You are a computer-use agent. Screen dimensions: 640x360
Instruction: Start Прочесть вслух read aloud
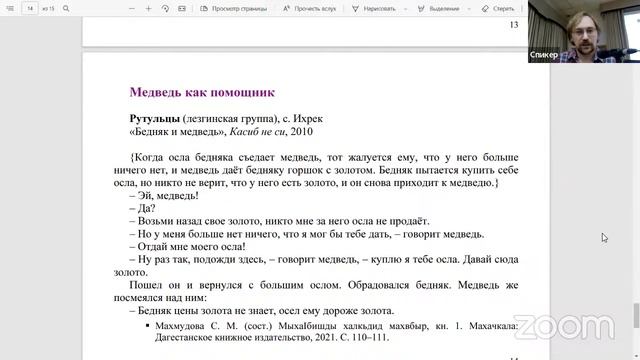point(309,8)
